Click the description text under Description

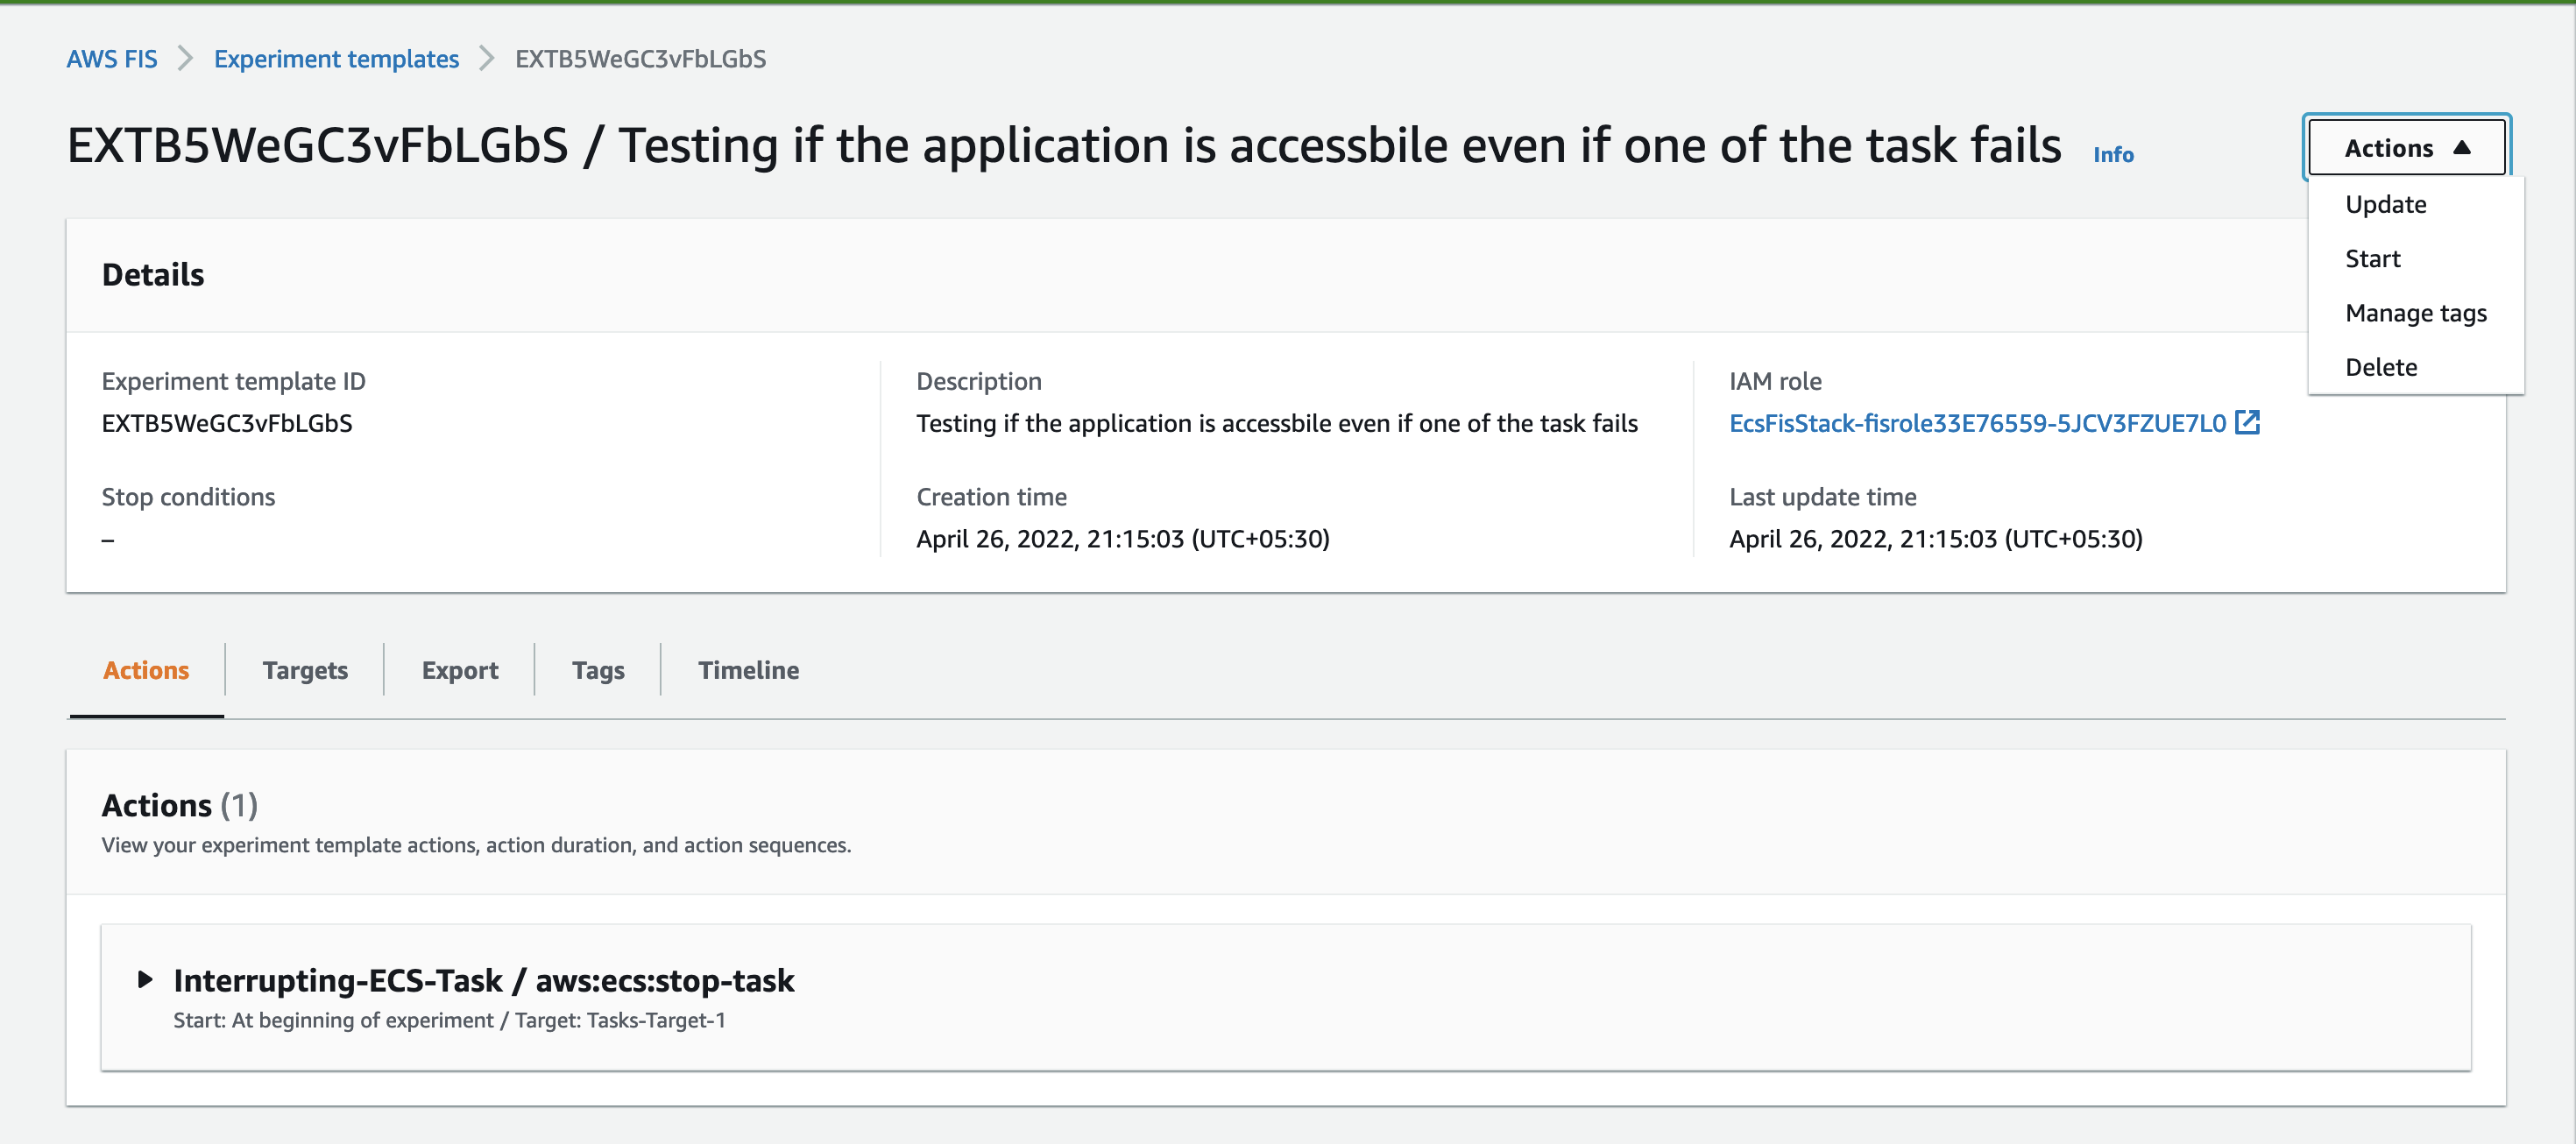point(1276,423)
